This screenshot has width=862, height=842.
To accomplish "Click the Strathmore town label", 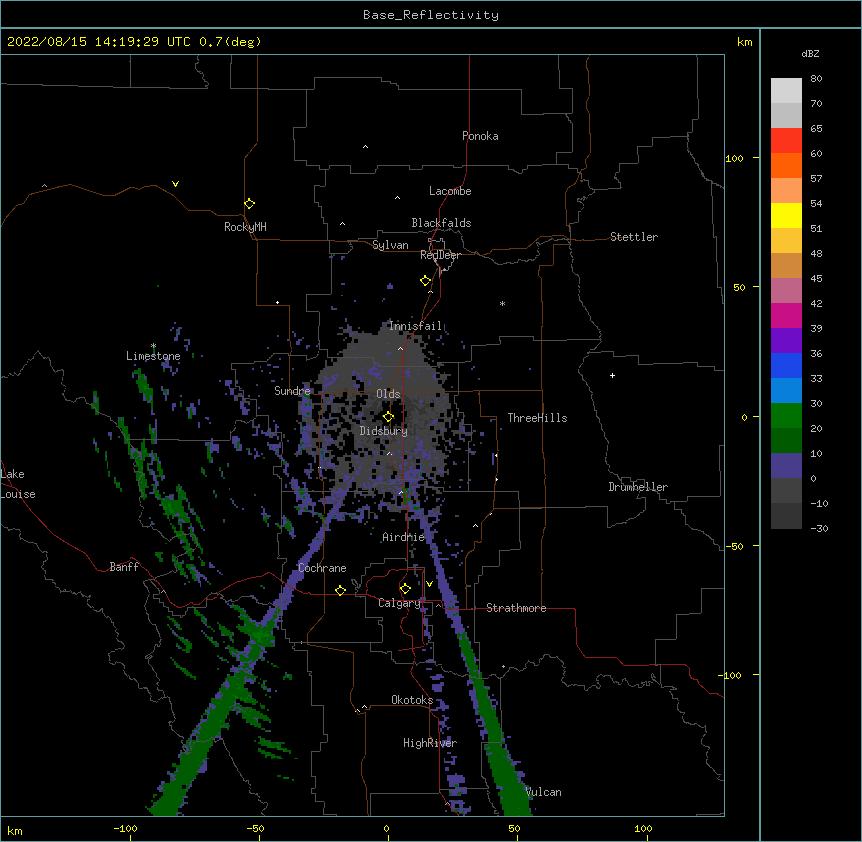I will [x=516, y=608].
